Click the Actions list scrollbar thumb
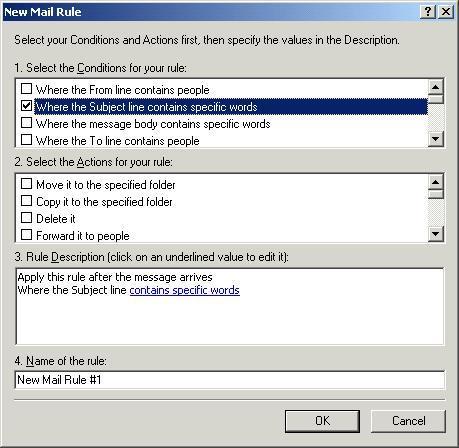Image resolution: width=459 pixels, height=448 pixels. pyautogui.click(x=436, y=194)
